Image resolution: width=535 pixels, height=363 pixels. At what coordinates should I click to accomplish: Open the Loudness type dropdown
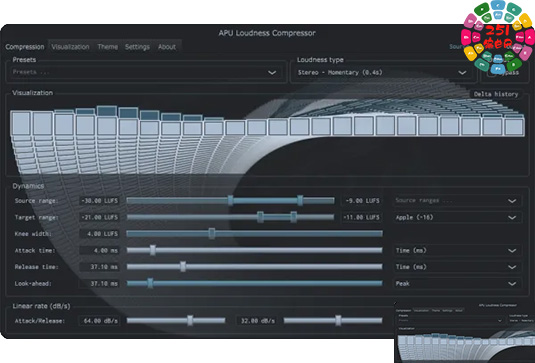pos(383,72)
